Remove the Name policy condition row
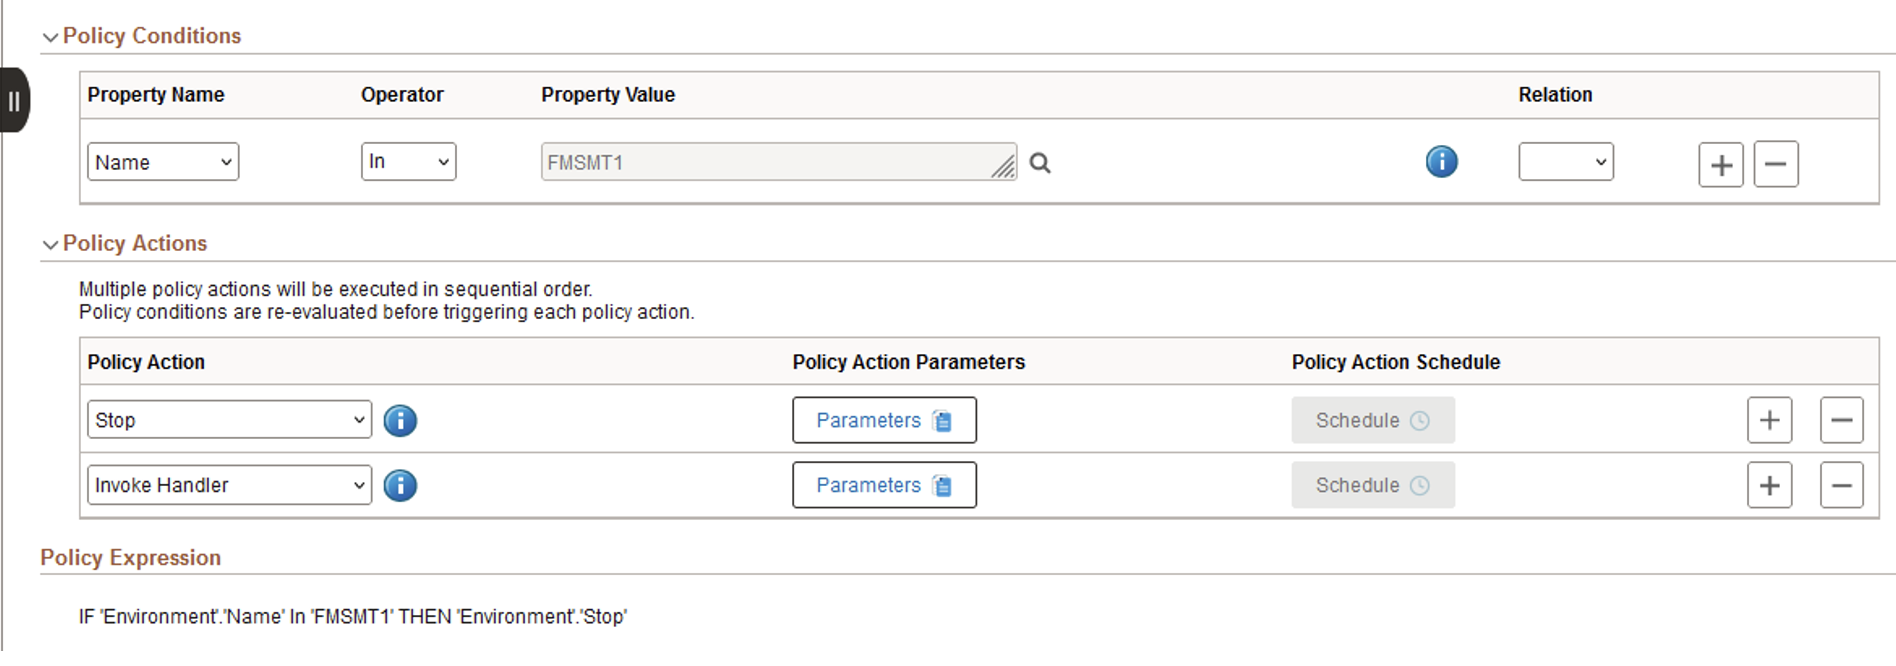Image resolution: width=1896 pixels, height=666 pixels. point(1775,165)
